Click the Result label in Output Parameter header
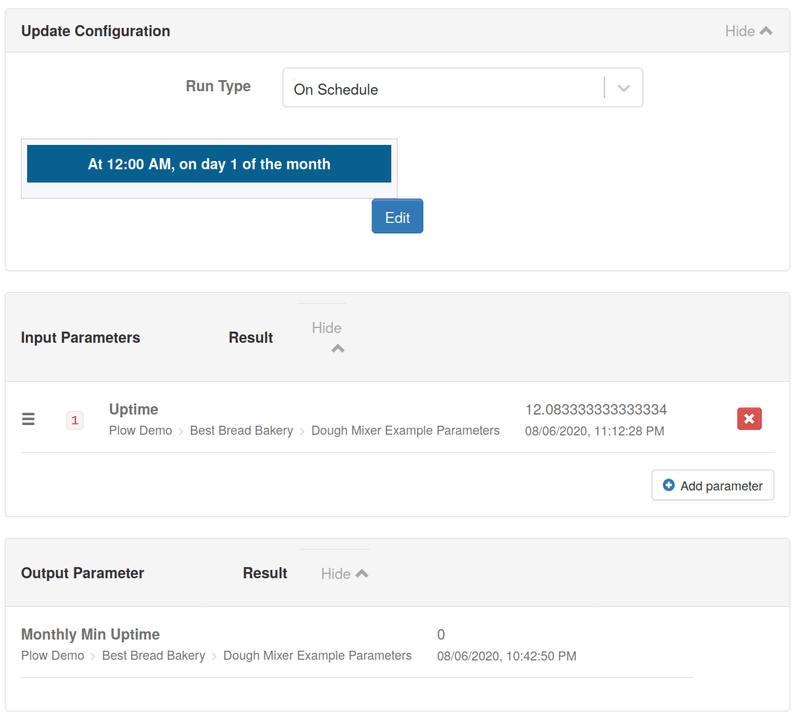800x719 pixels. pyautogui.click(x=265, y=573)
